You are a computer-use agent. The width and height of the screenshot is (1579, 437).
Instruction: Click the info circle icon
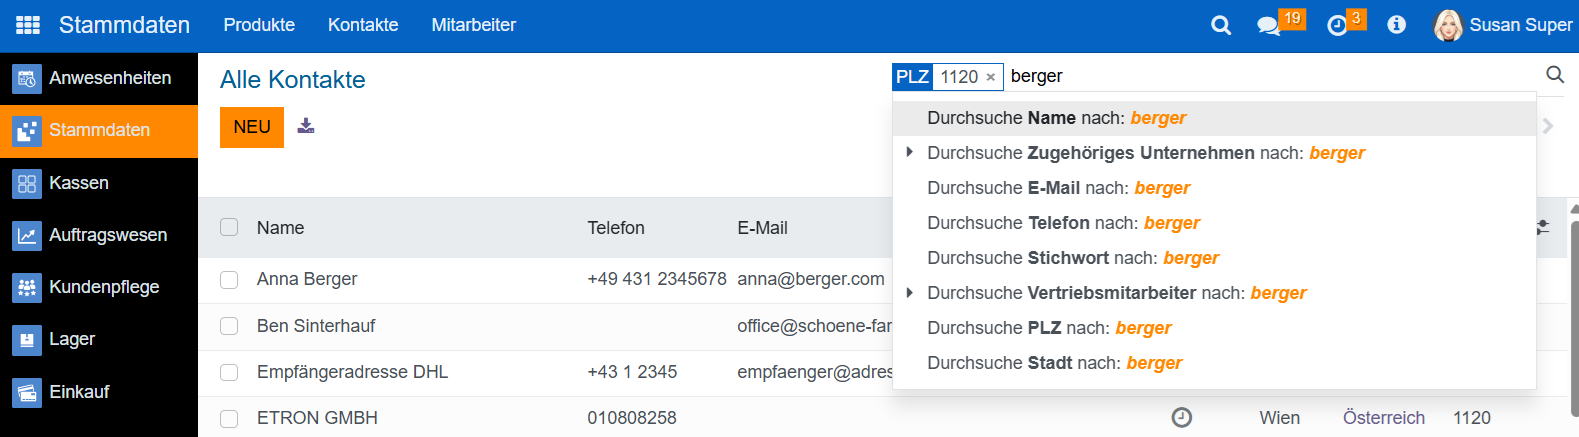[x=1397, y=25]
